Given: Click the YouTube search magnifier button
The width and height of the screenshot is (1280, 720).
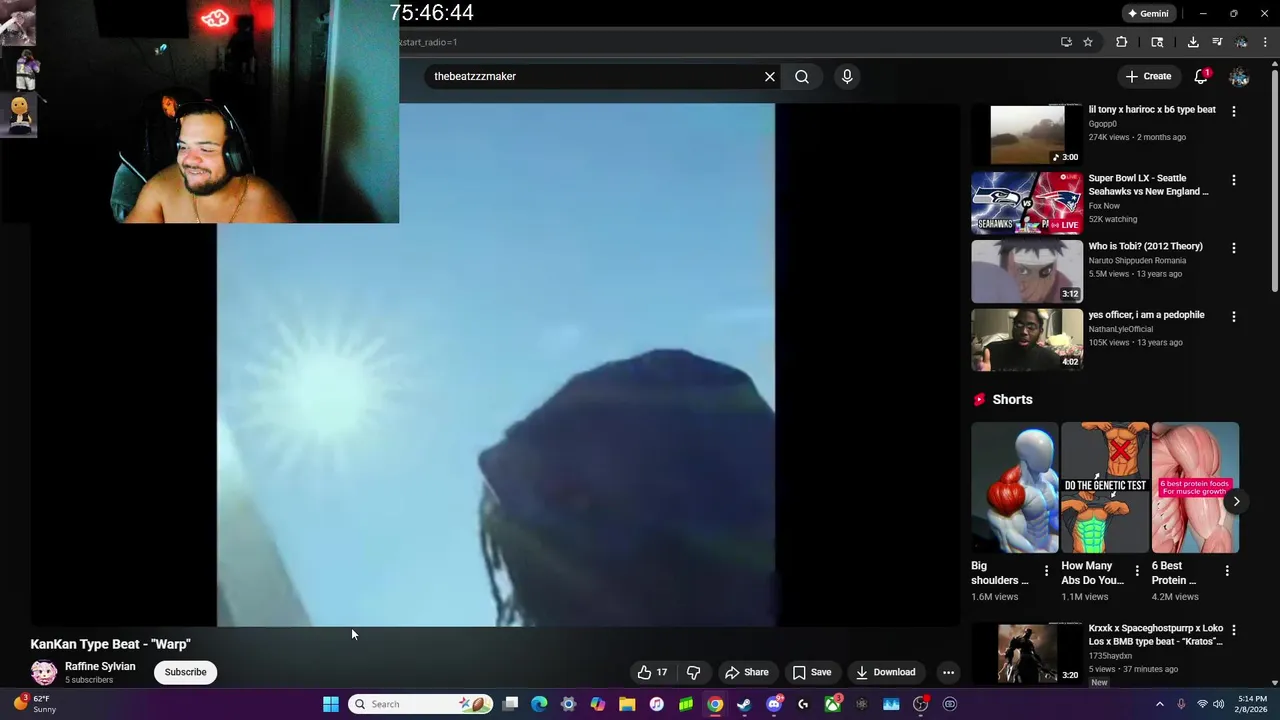Looking at the screenshot, I should (x=802, y=76).
